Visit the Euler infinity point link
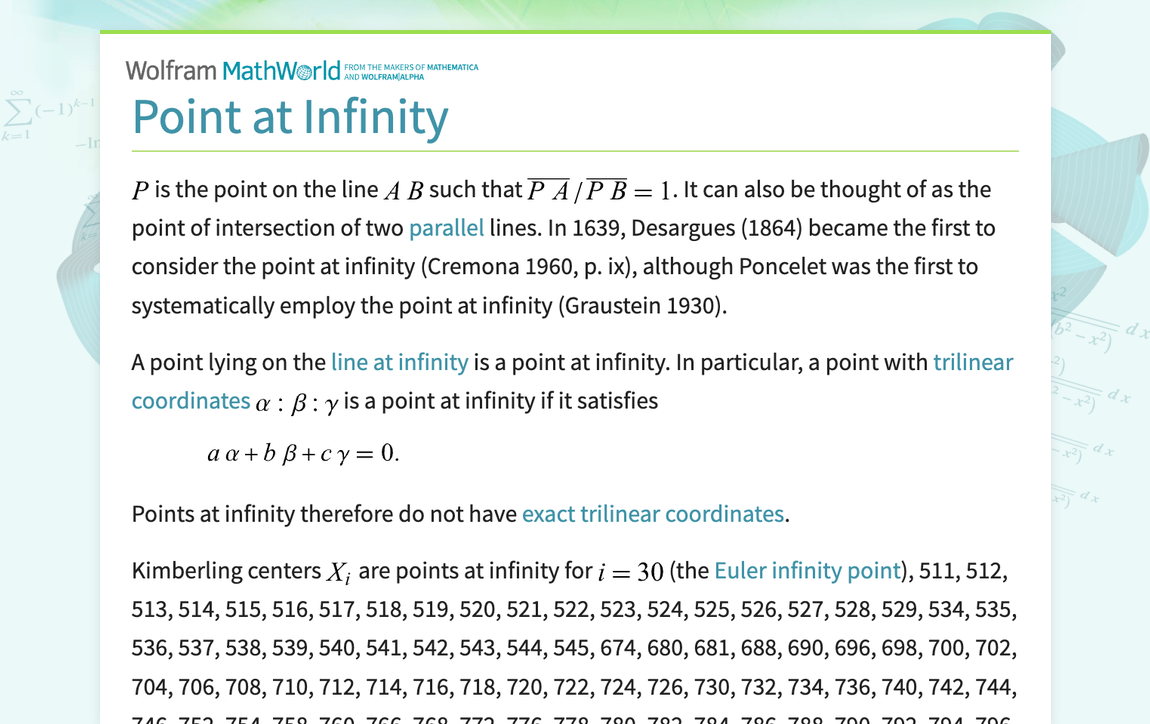 click(807, 570)
